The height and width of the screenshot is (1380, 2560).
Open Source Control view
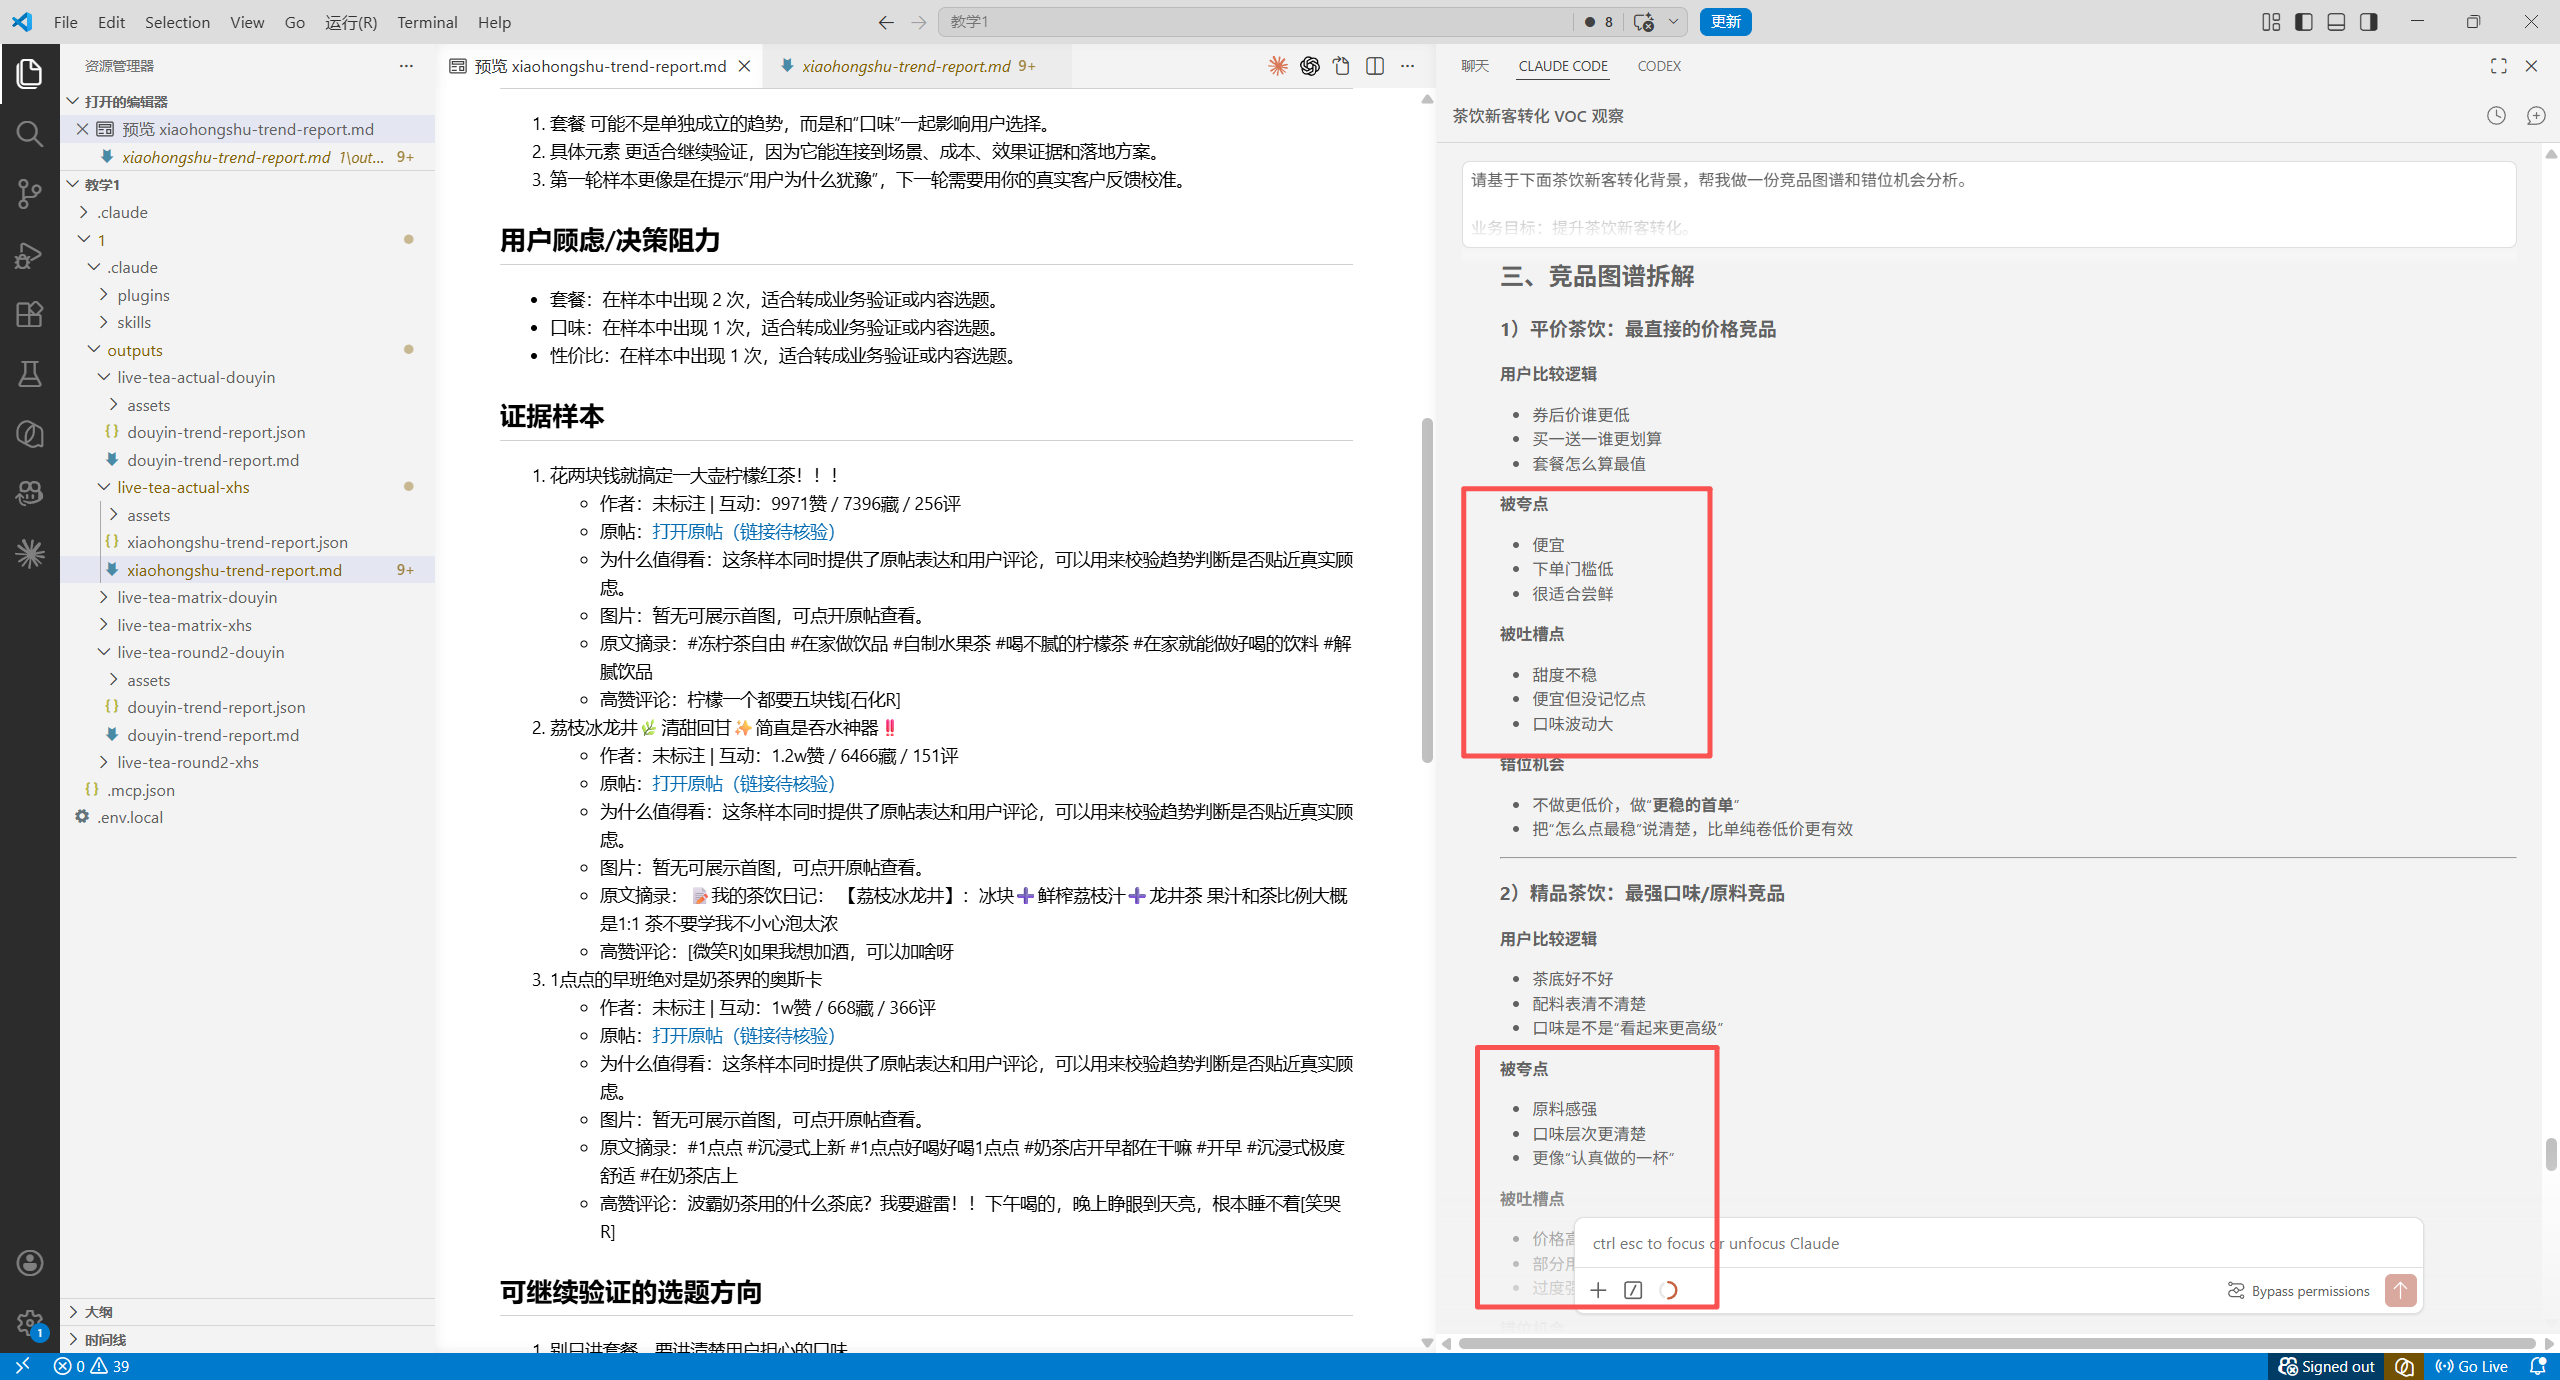pyautogui.click(x=29, y=193)
